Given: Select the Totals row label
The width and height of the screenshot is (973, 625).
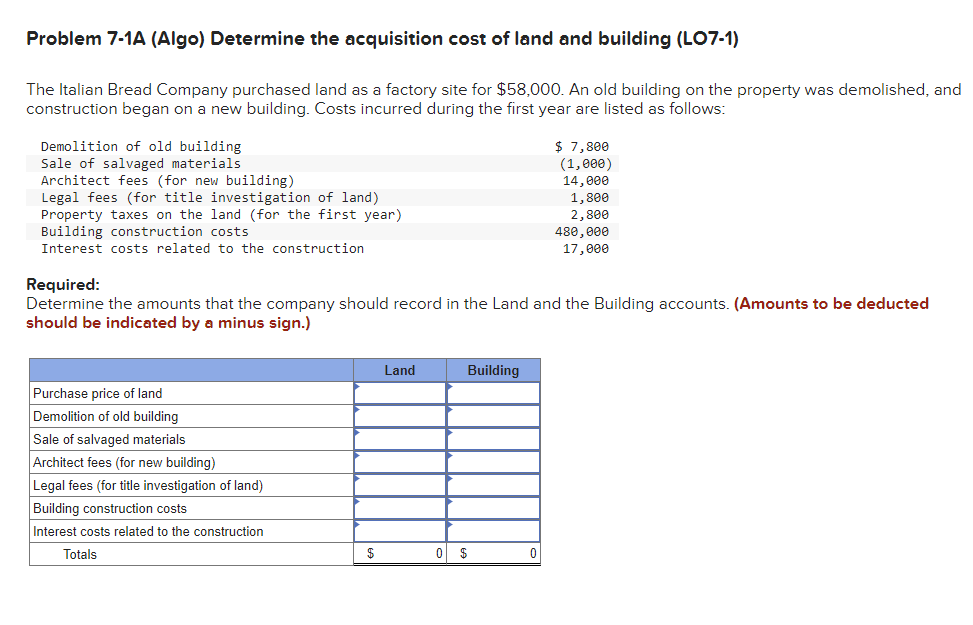Looking at the screenshot, I should (82, 553).
